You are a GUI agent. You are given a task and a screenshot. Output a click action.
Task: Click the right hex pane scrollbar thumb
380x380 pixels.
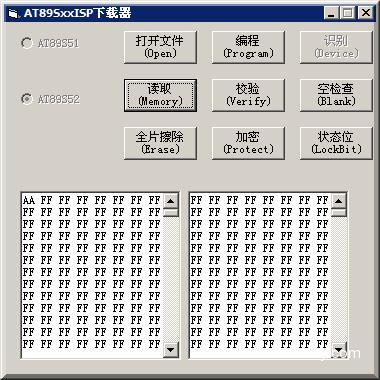[x=339, y=213]
